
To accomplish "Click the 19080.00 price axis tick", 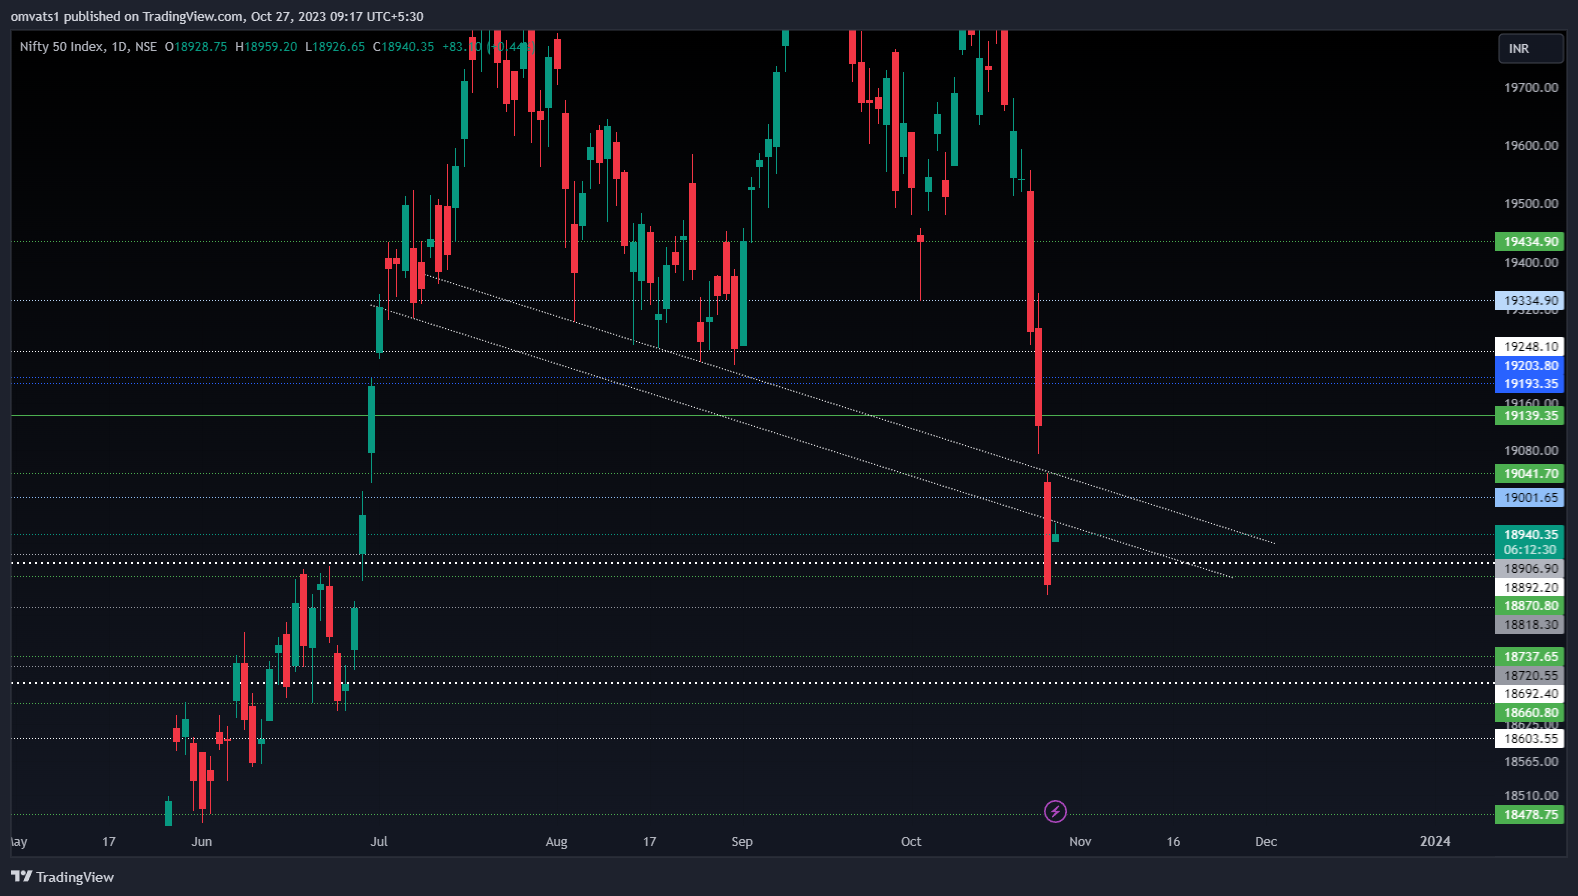I will pyautogui.click(x=1531, y=450).
